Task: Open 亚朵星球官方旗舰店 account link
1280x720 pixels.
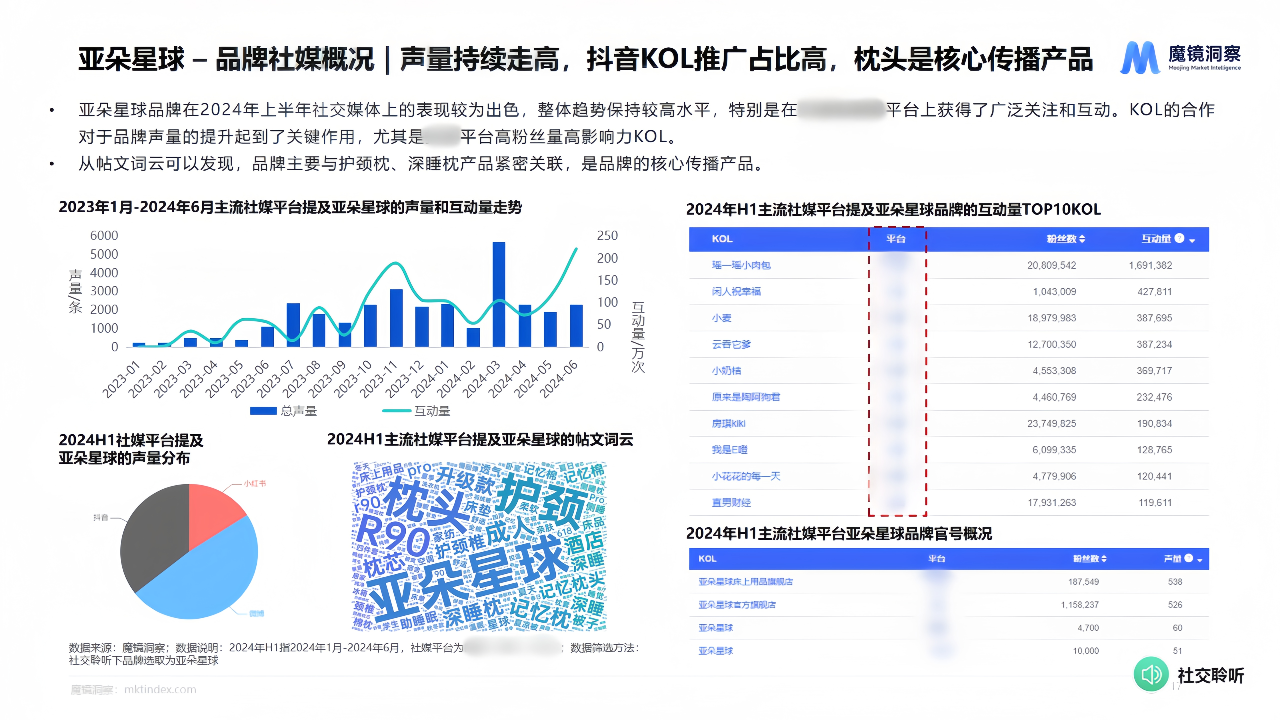Action: point(737,604)
